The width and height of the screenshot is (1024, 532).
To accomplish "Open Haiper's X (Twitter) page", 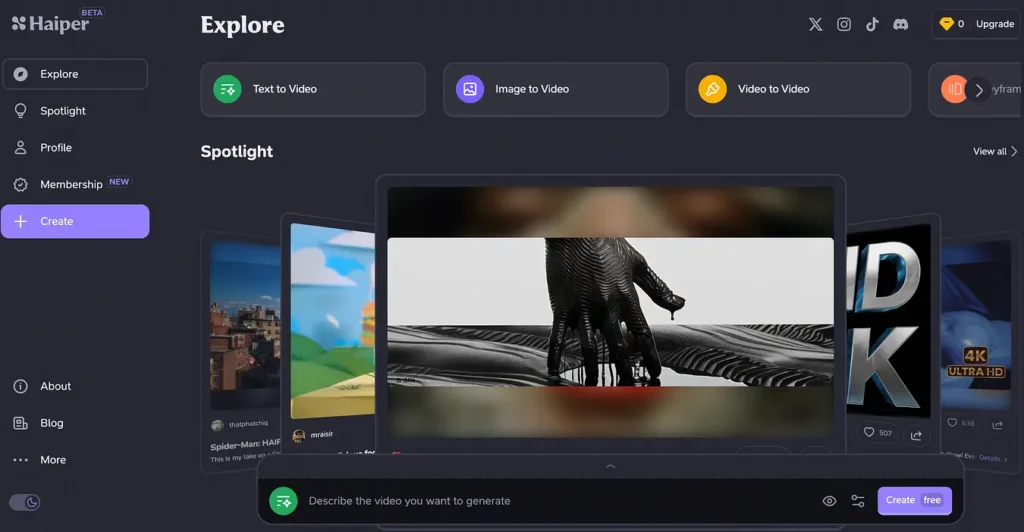I will (816, 24).
